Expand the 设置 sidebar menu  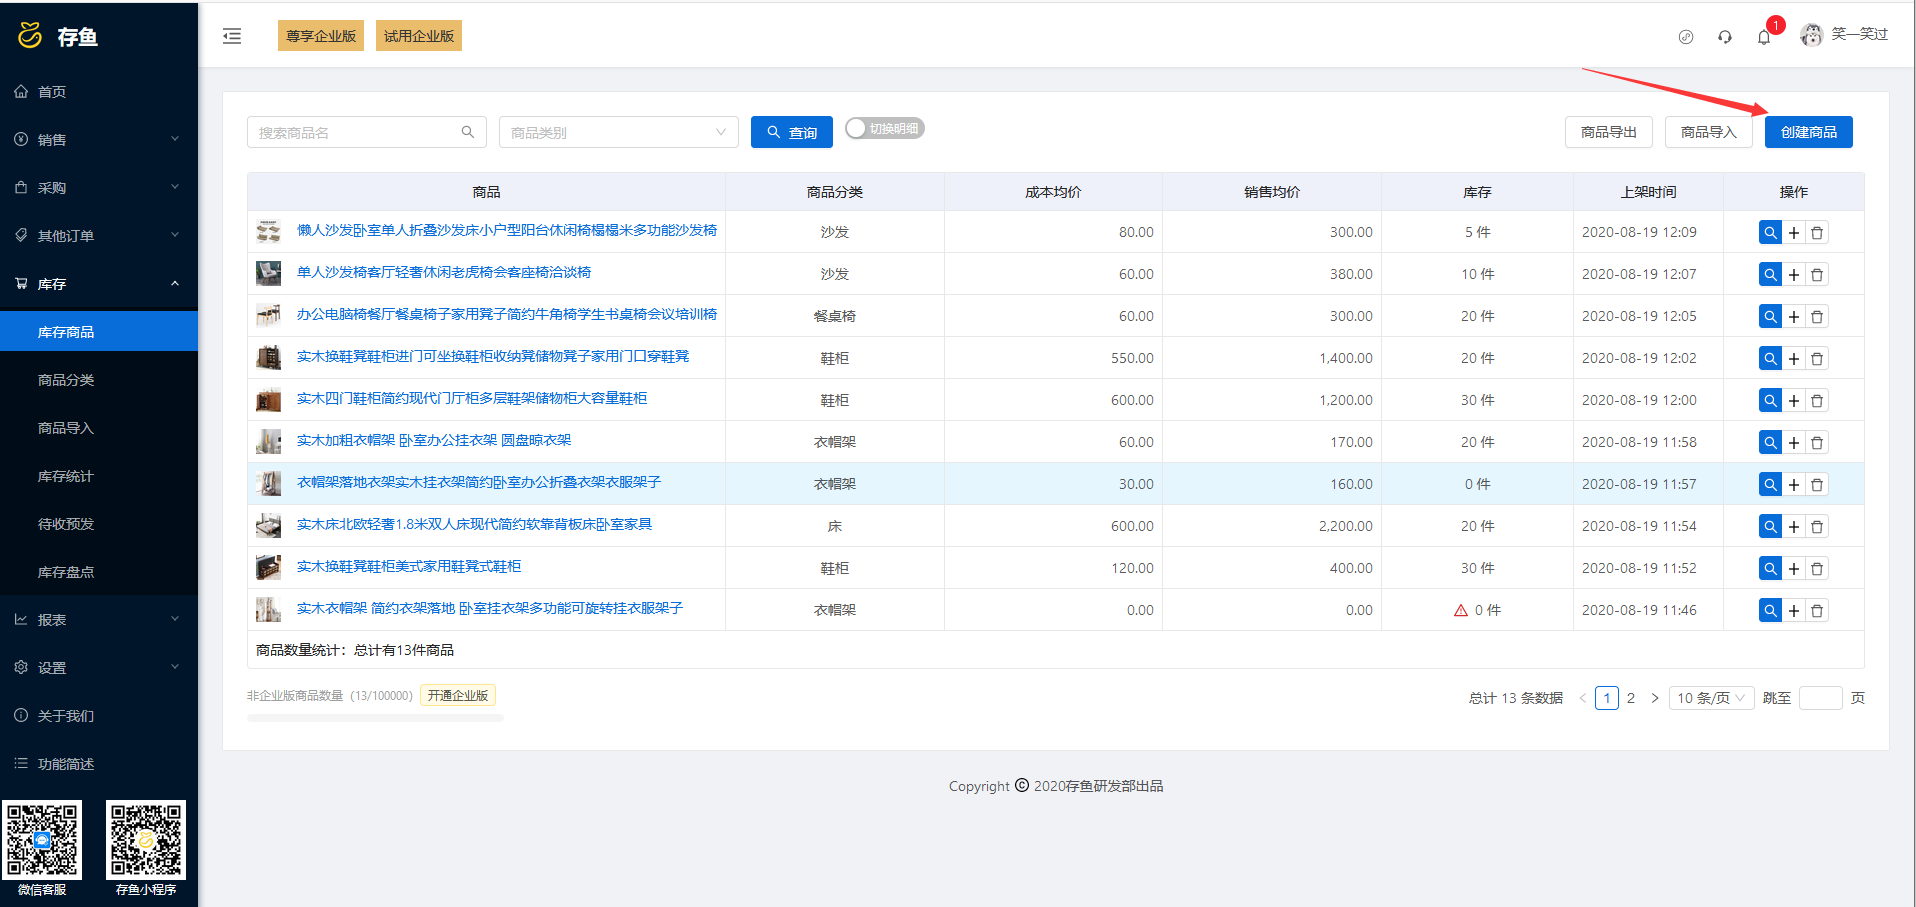[x=99, y=668]
